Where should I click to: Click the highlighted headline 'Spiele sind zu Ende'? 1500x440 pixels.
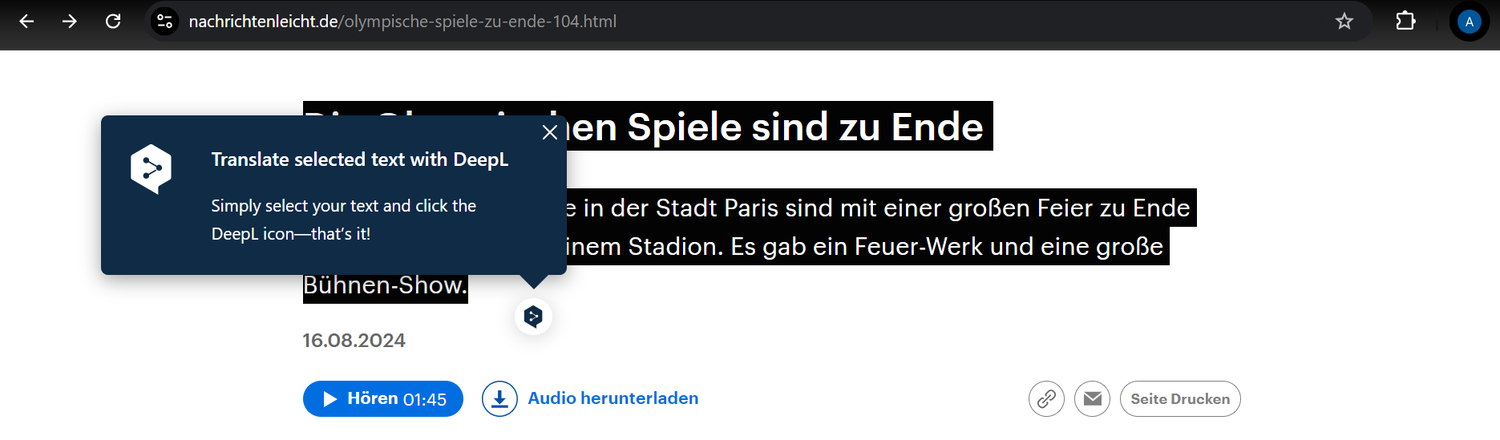[805, 127]
